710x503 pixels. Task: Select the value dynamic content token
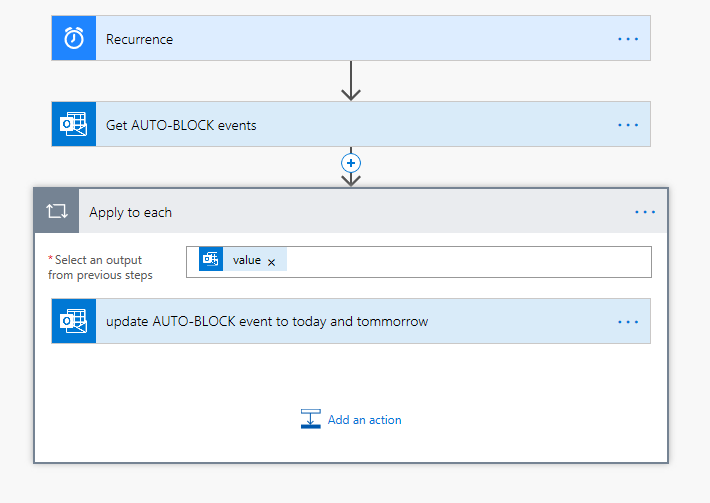point(246,260)
